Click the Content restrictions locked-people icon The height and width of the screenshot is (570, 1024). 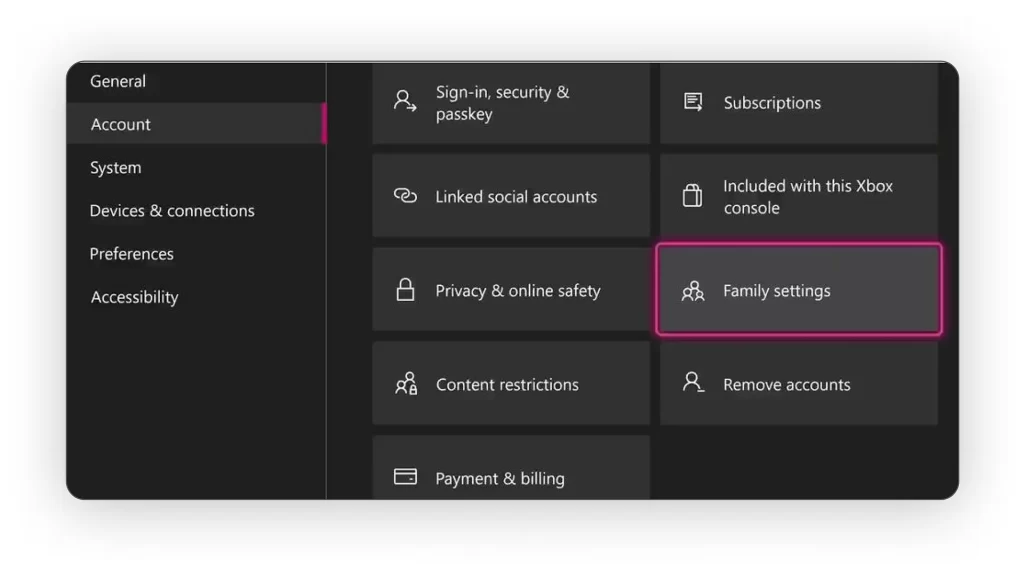pos(406,384)
